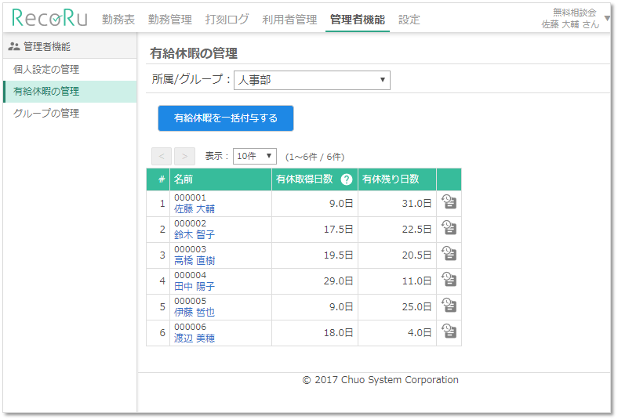Viewport: 618px width, 420px height.
Task: Click the 名前 column header
Action: click(x=220, y=180)
